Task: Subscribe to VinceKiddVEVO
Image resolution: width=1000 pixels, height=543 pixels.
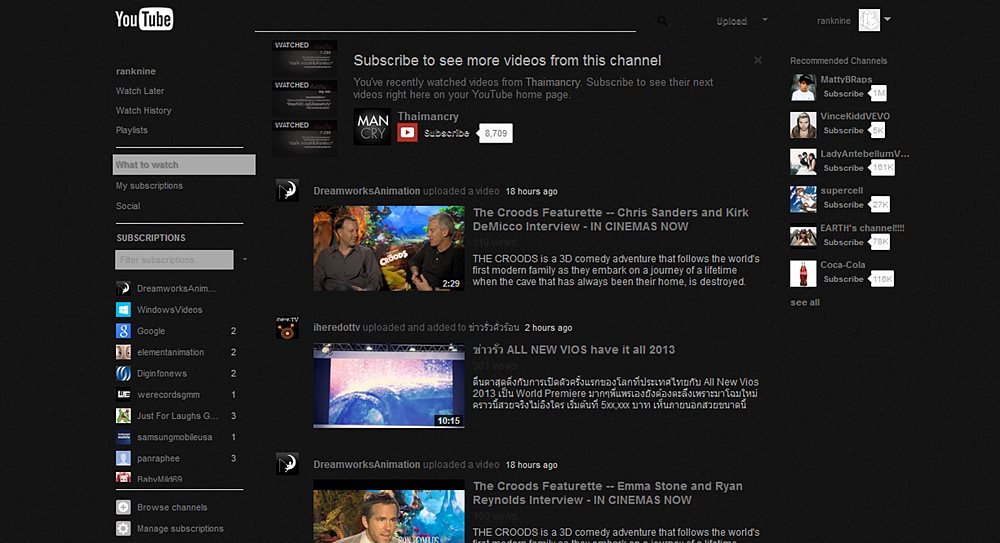Action: tap(843, 131)
